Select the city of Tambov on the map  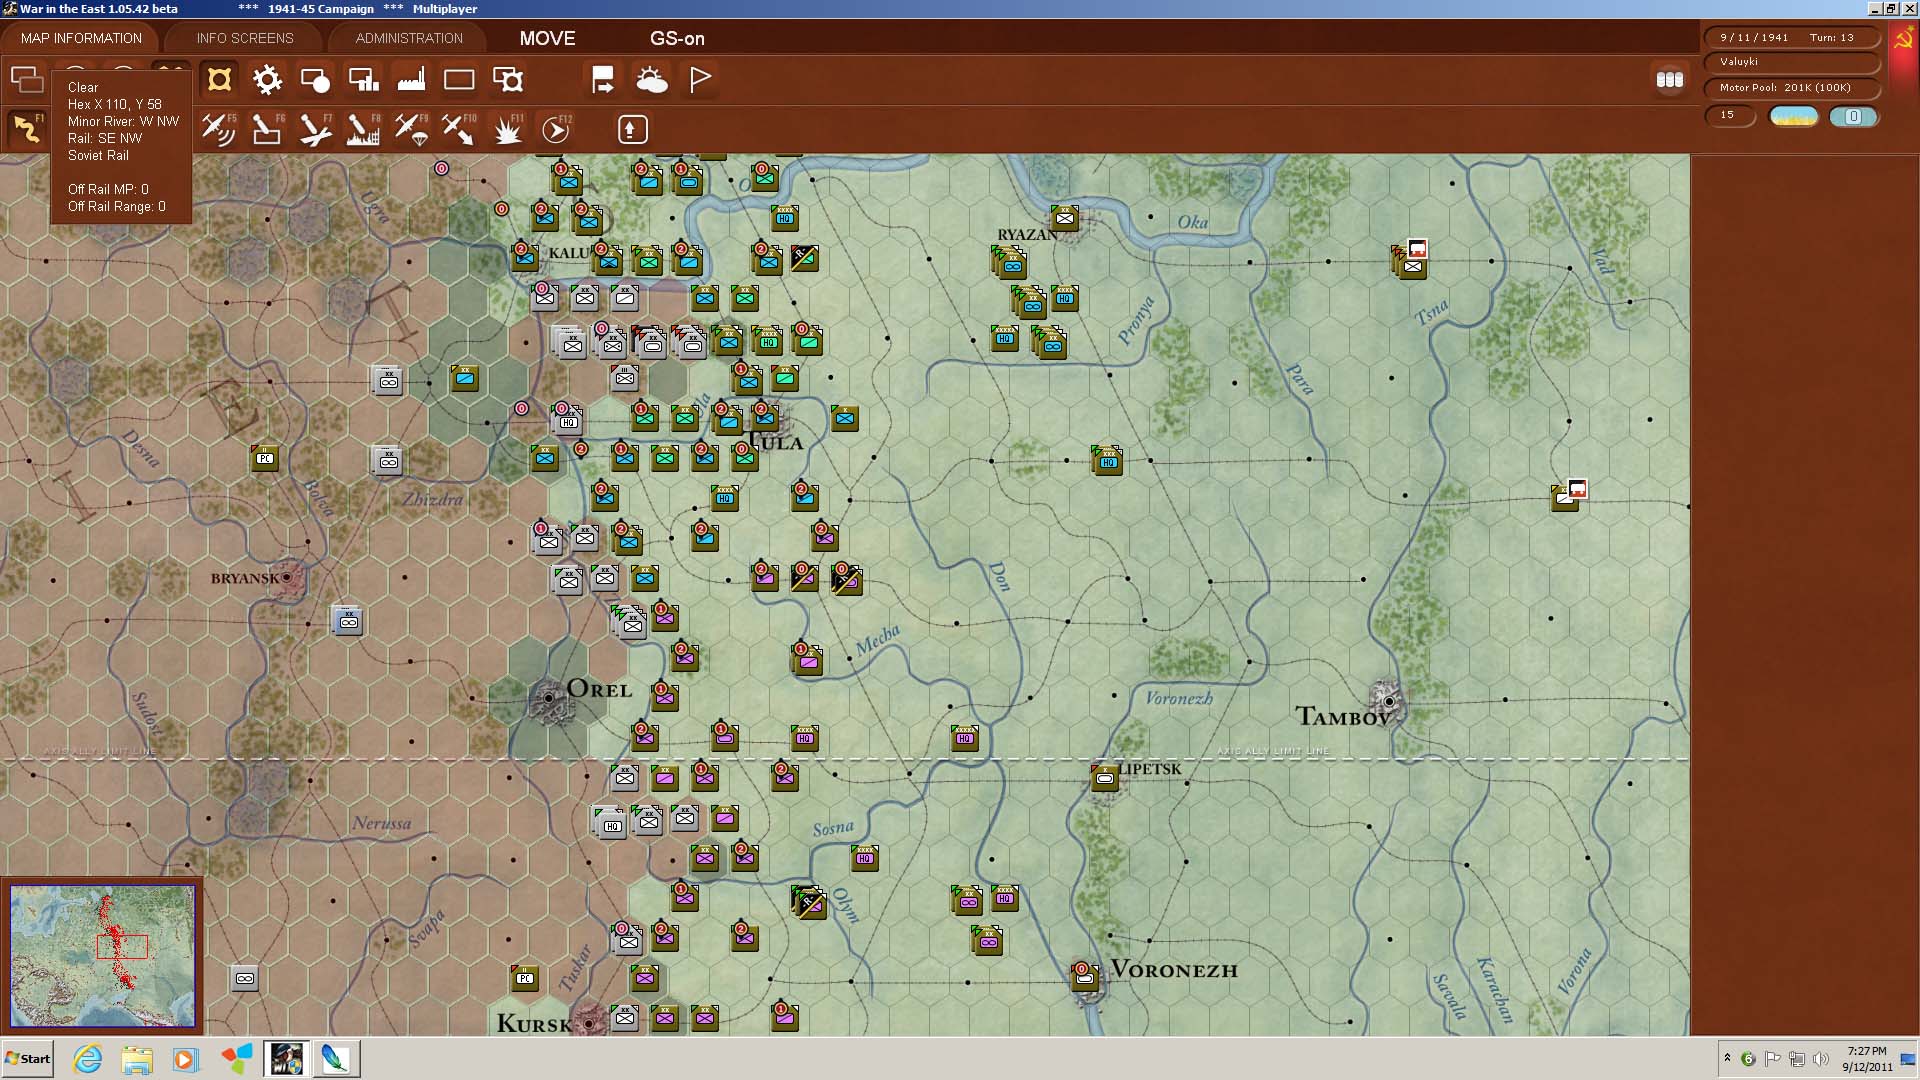(x=1388, y=700)
